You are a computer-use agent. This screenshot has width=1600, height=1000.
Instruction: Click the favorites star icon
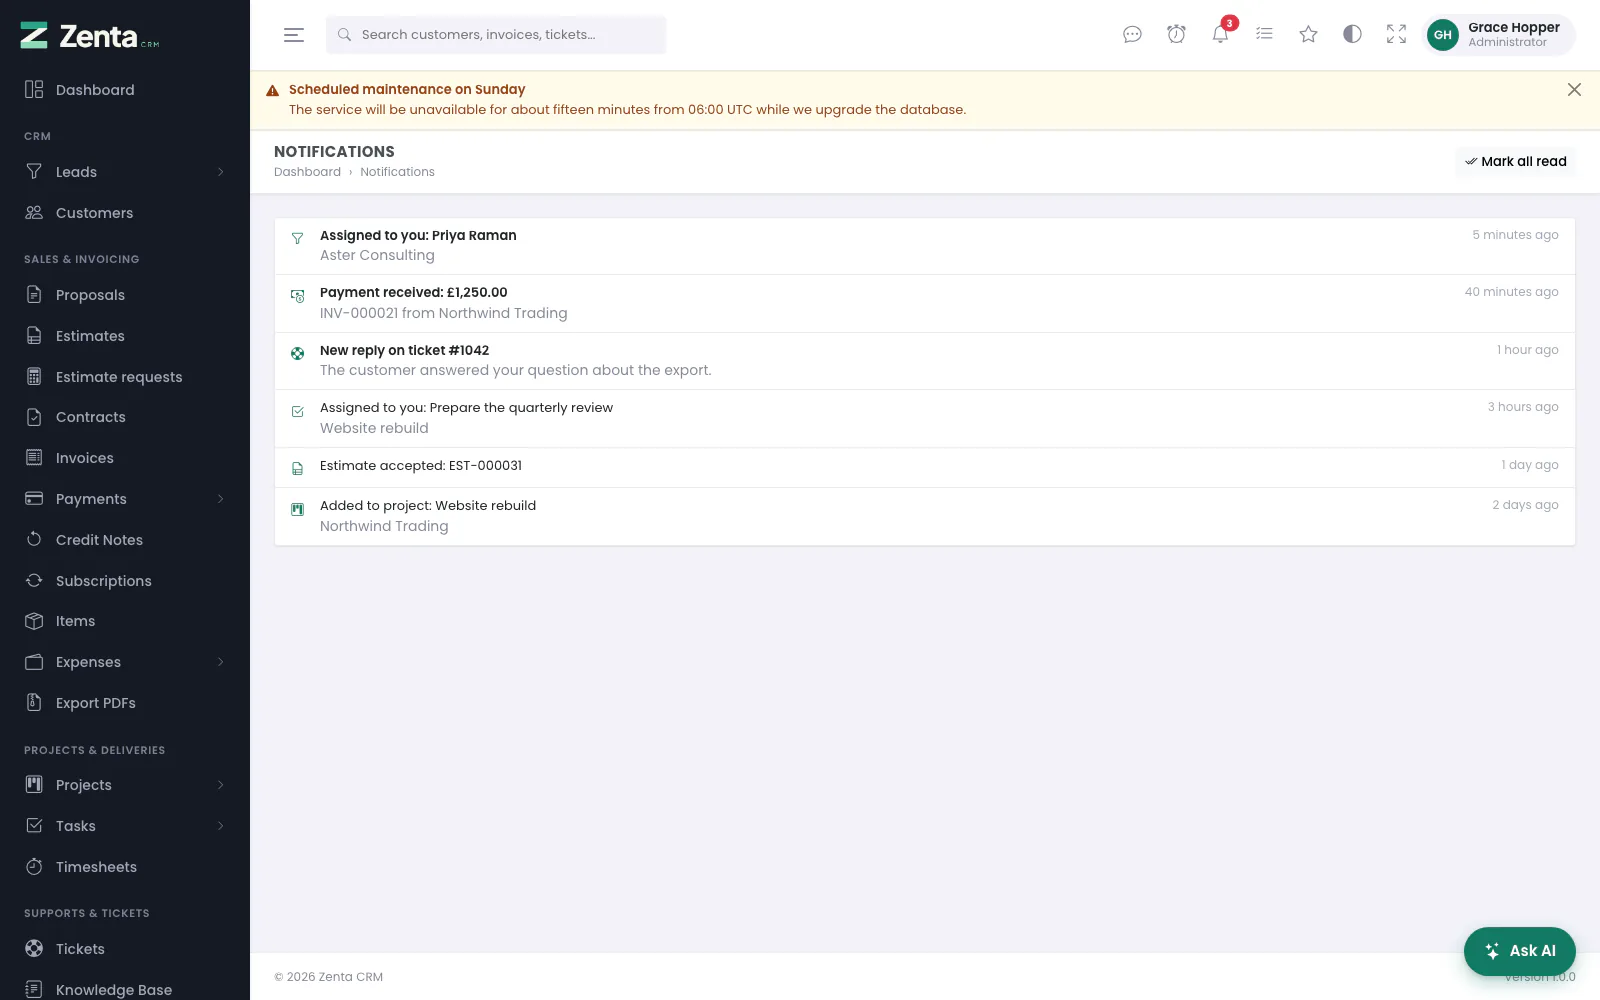(x=1308, y=35)
